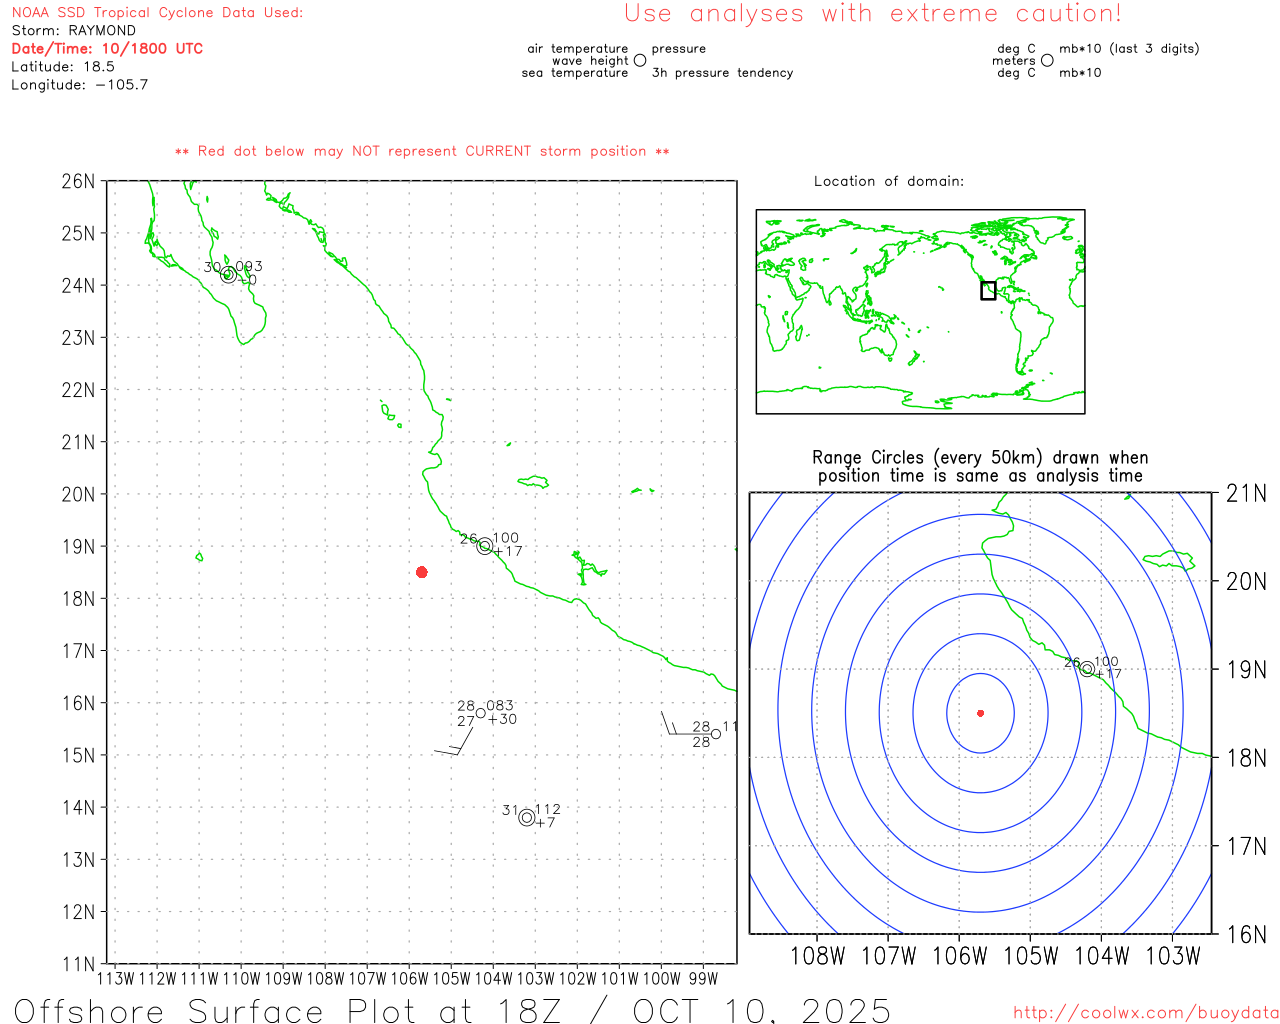This screenshot has width=1280, height=1024.
Task: Click the station circle in the range circles inset
Action: [x=1087, y=669]
